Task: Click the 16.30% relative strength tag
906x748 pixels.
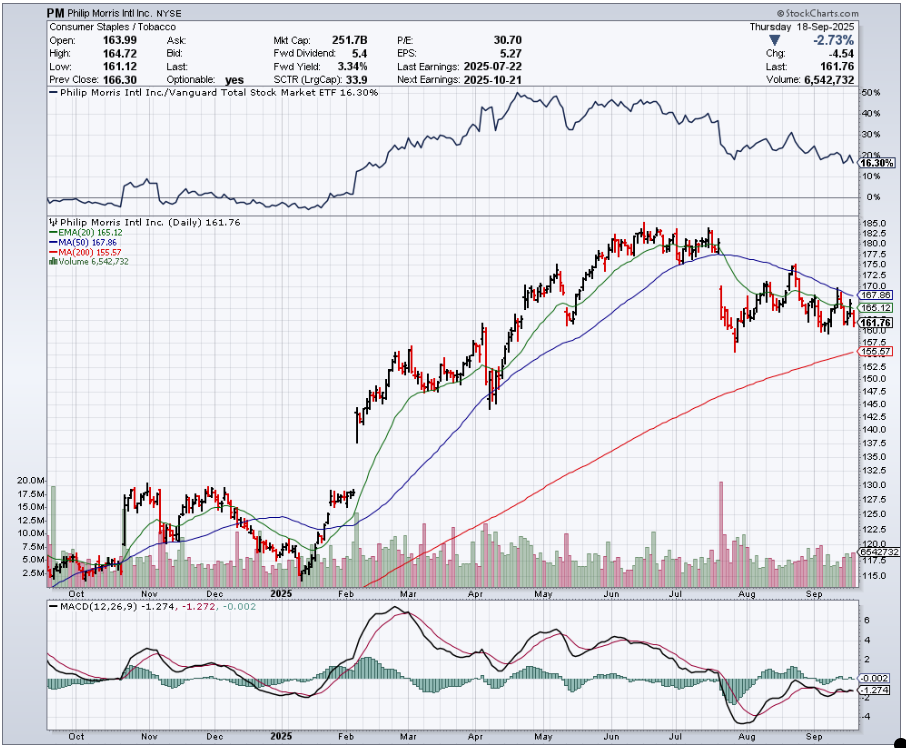Action: tap(877, 163)
